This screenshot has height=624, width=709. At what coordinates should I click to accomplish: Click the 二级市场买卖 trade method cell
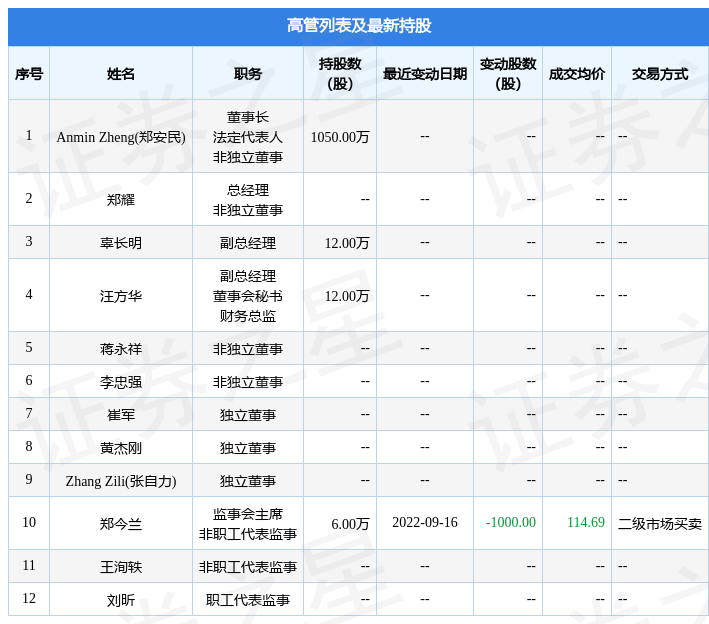(x=660, y=524)
